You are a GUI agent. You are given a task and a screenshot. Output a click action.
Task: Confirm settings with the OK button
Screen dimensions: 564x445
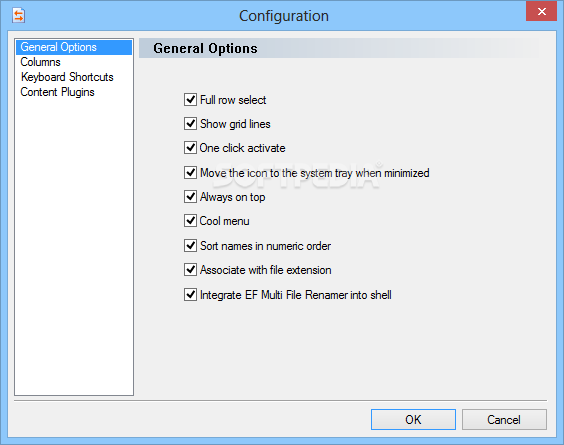[413, 419]
